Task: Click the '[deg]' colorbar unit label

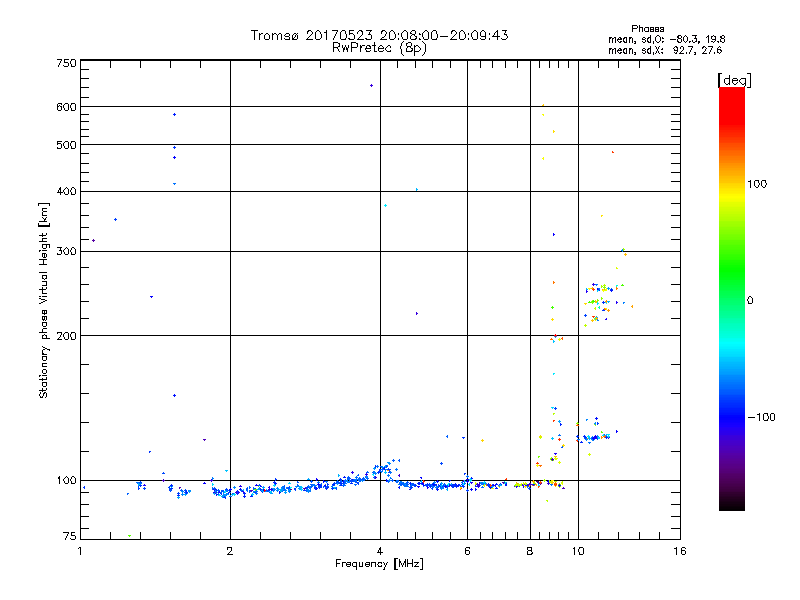Action: 734,80
